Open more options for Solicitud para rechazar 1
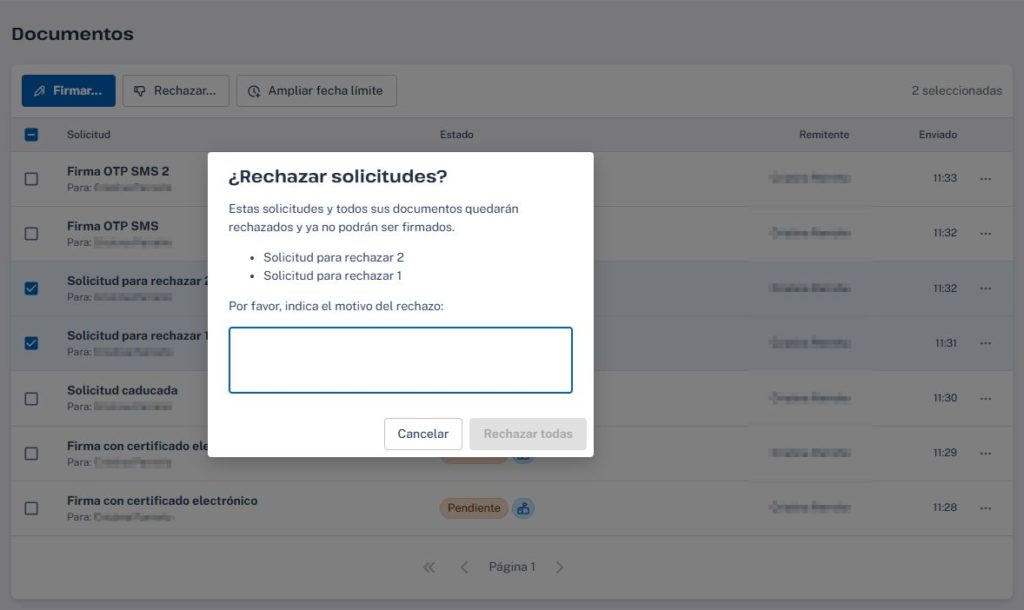1024x610 pixels. (x=985, y=343)
